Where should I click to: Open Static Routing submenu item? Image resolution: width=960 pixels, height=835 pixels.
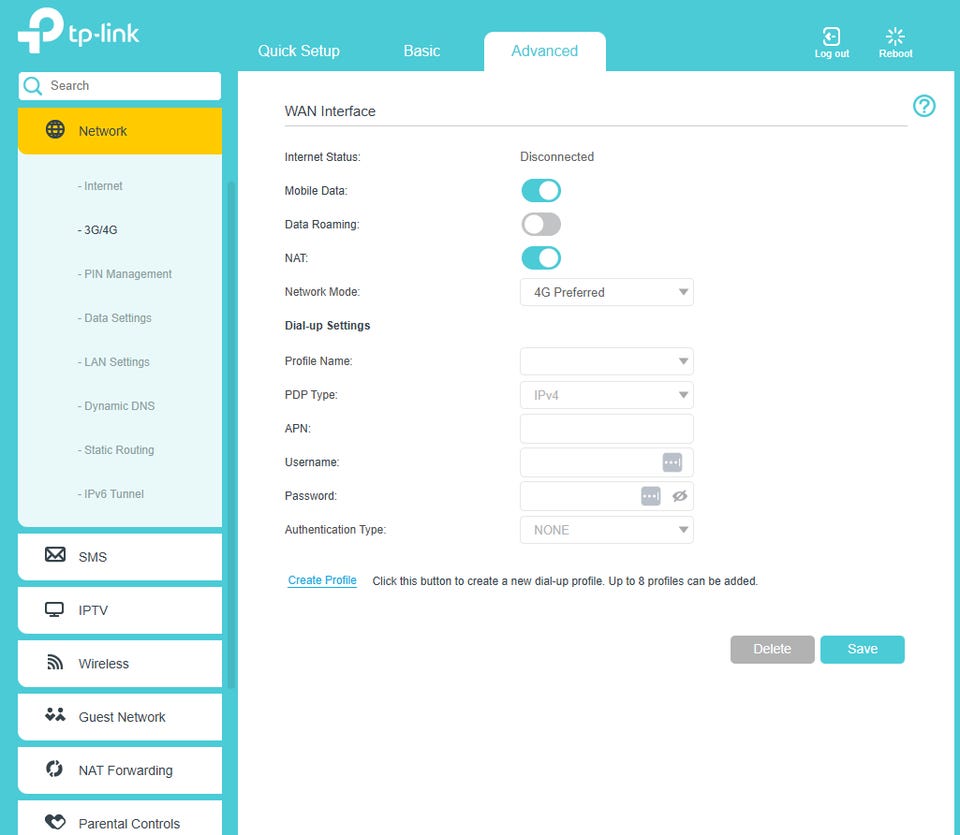(x=116, y=451)
